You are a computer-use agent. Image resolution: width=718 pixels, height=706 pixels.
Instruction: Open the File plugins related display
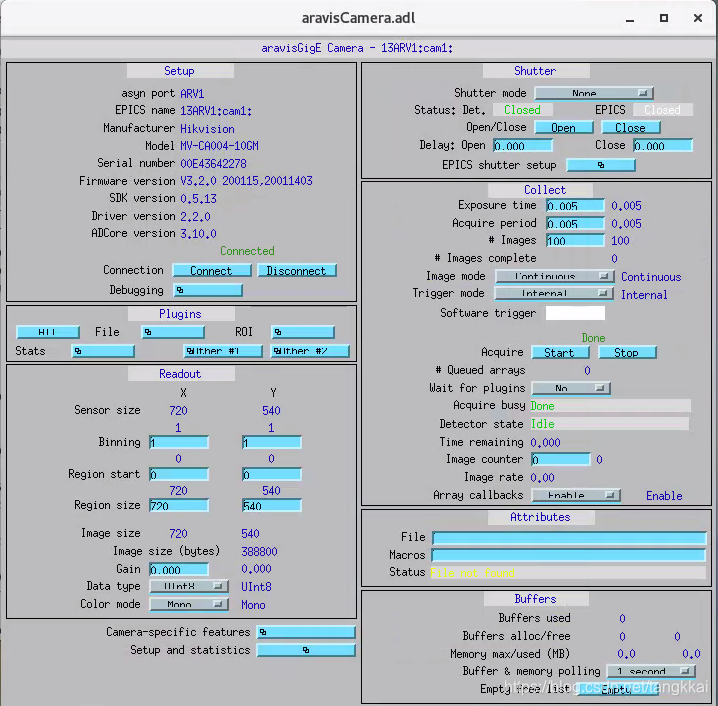(173, 332)
